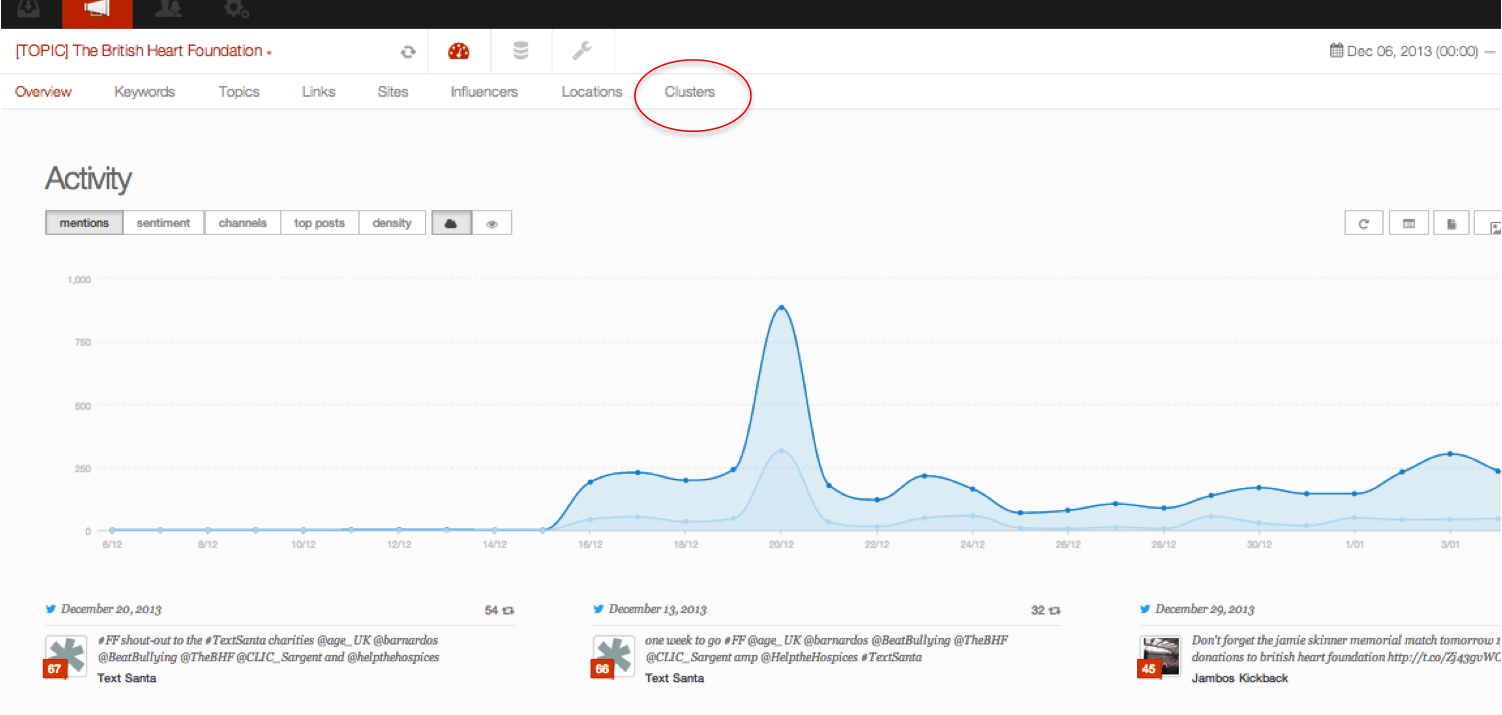Open the users icon in top bar

coord(168,10)
